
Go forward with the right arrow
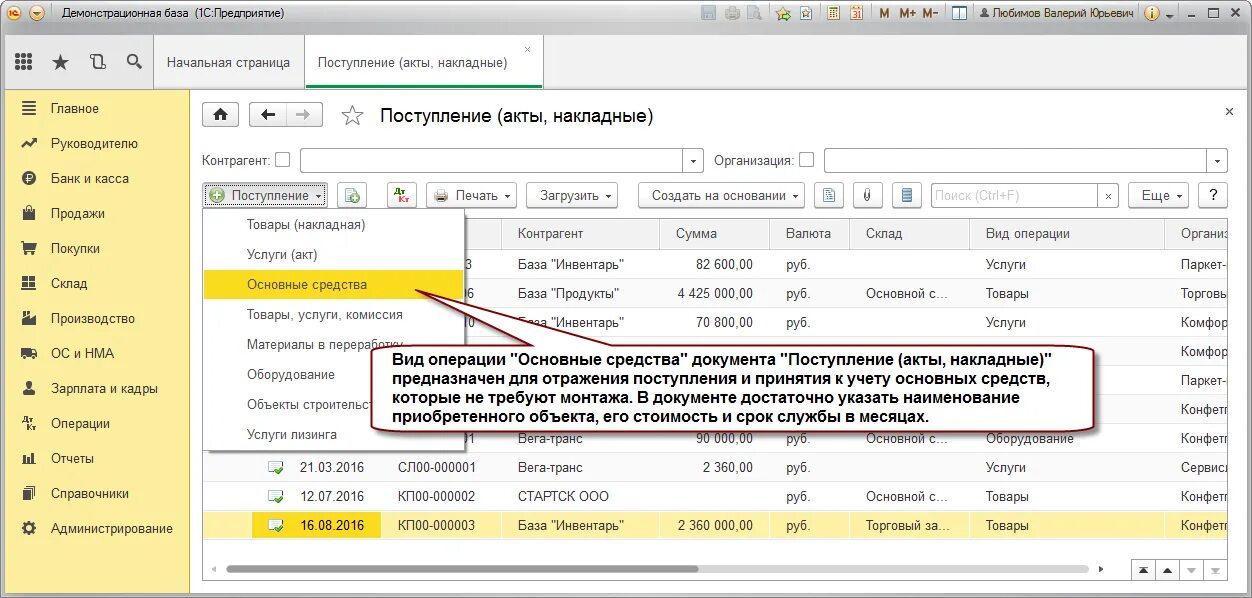click(304, 114)
